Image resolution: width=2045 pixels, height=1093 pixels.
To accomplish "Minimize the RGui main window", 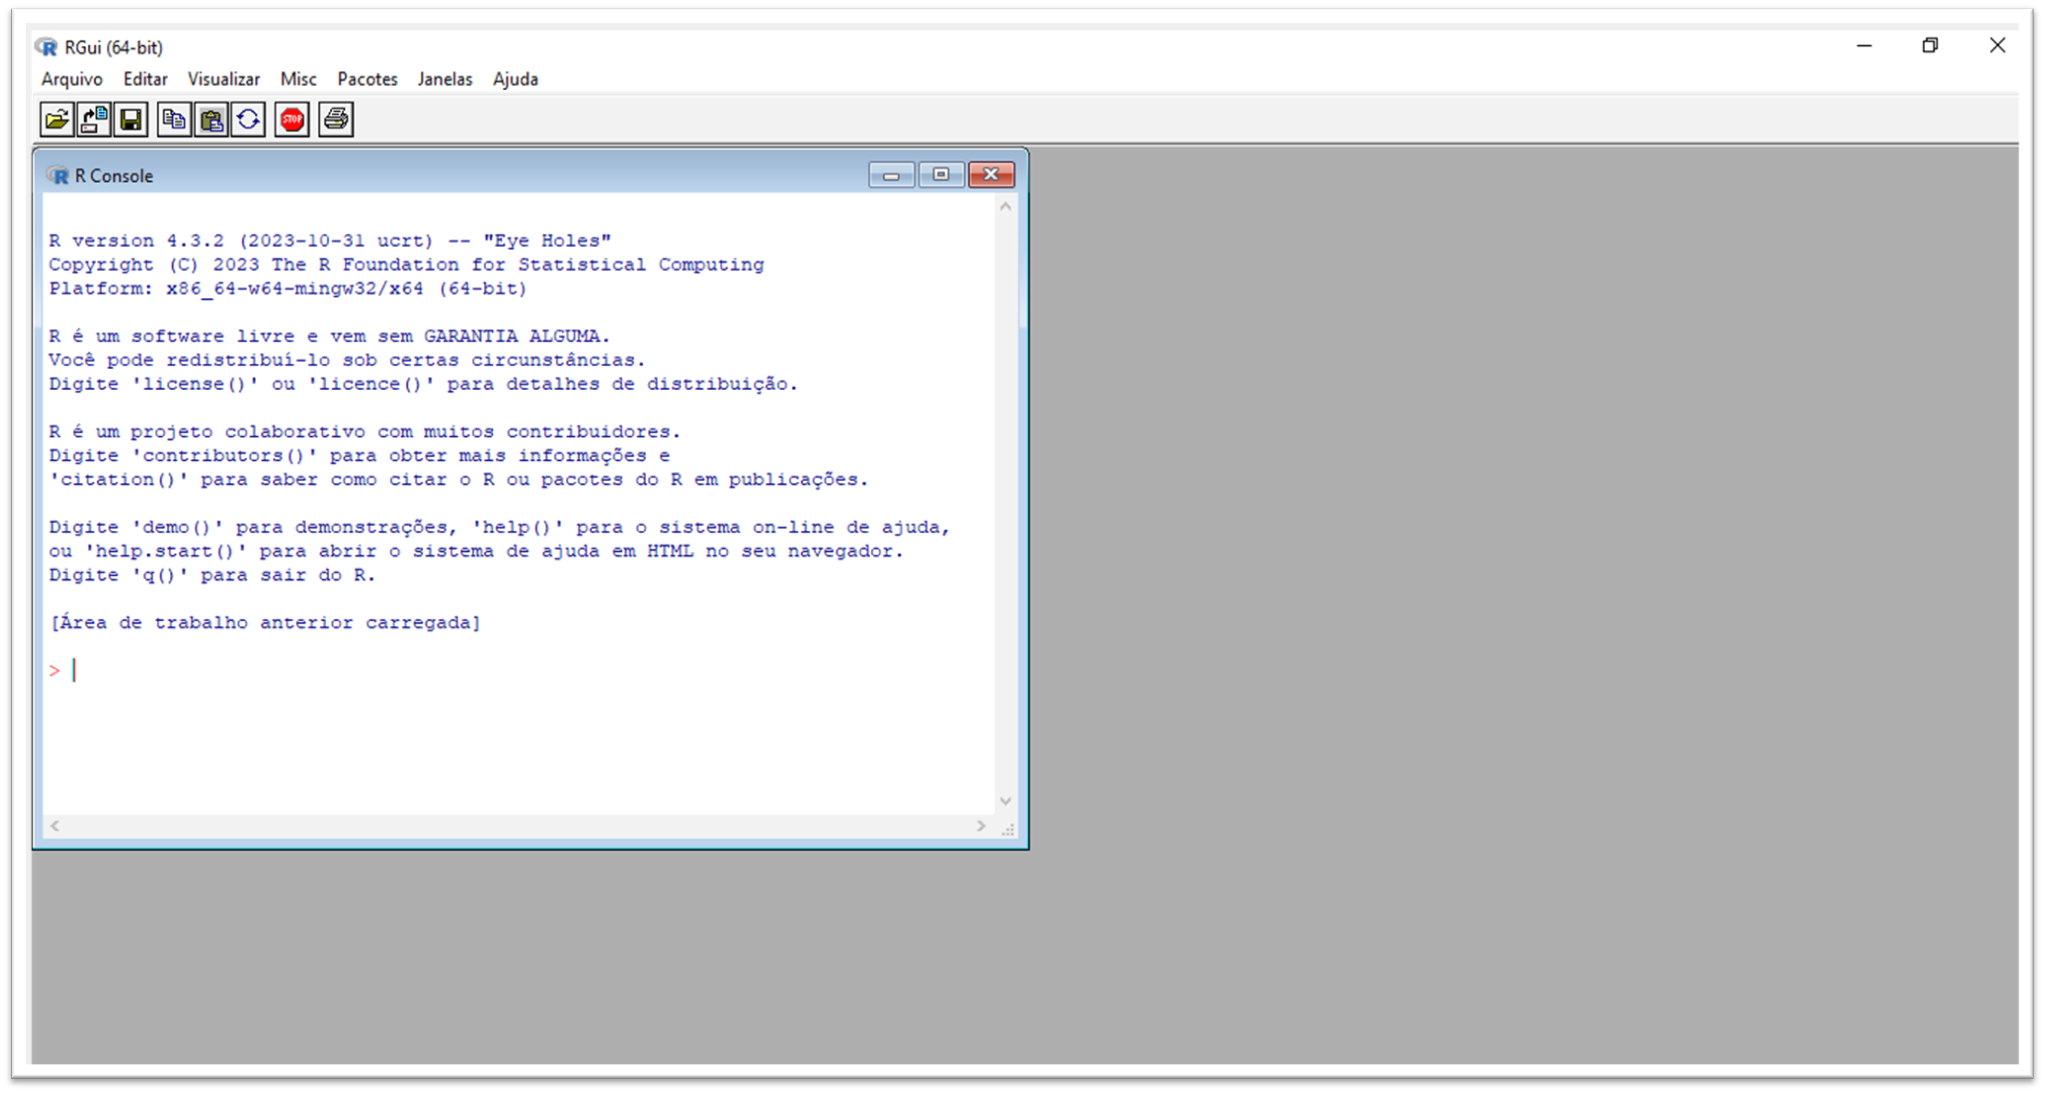I will point(1864,46).
